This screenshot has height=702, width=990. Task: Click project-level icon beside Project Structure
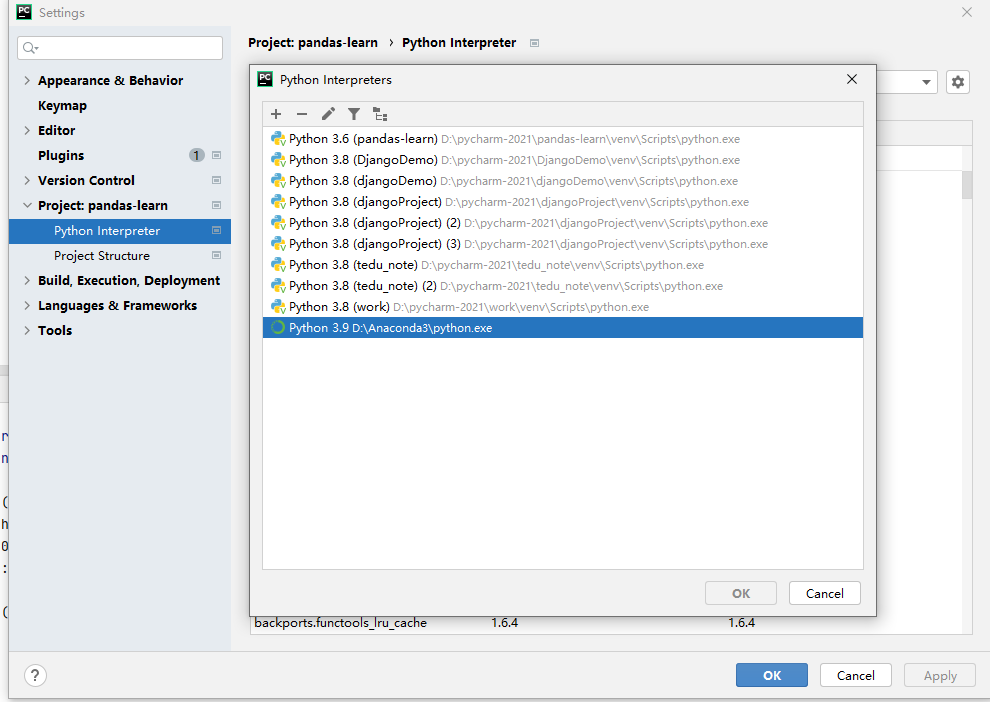click(217, 256)
